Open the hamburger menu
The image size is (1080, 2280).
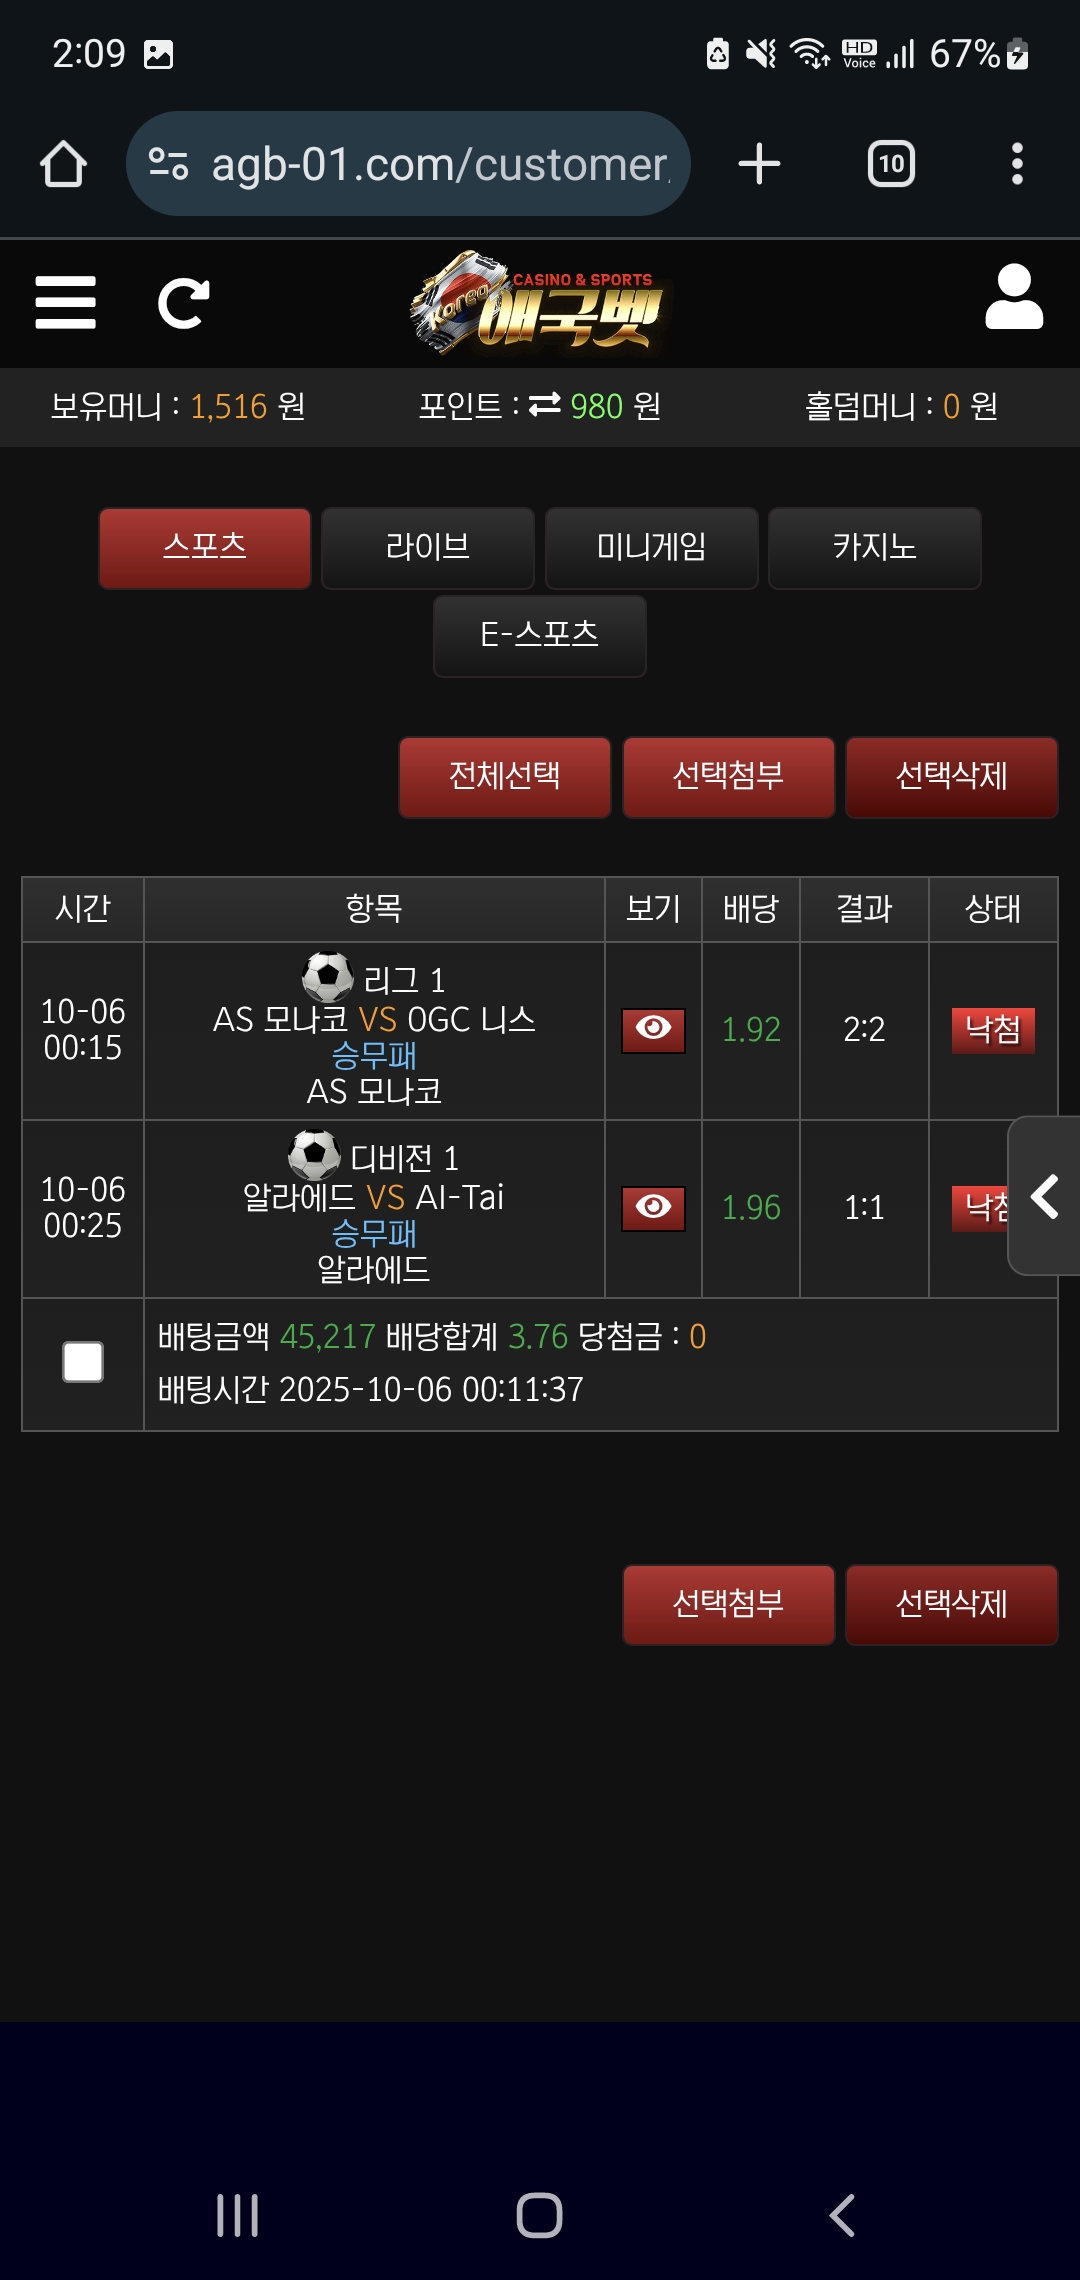pyautogui.click(x=66, y=303)
